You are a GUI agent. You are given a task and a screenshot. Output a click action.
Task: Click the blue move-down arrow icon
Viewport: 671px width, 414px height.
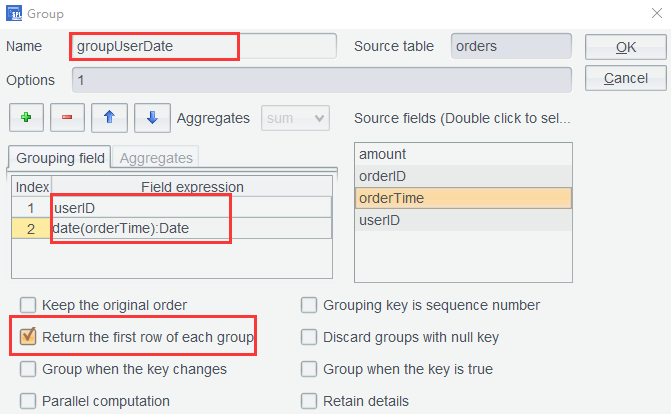tap(151, 117)
